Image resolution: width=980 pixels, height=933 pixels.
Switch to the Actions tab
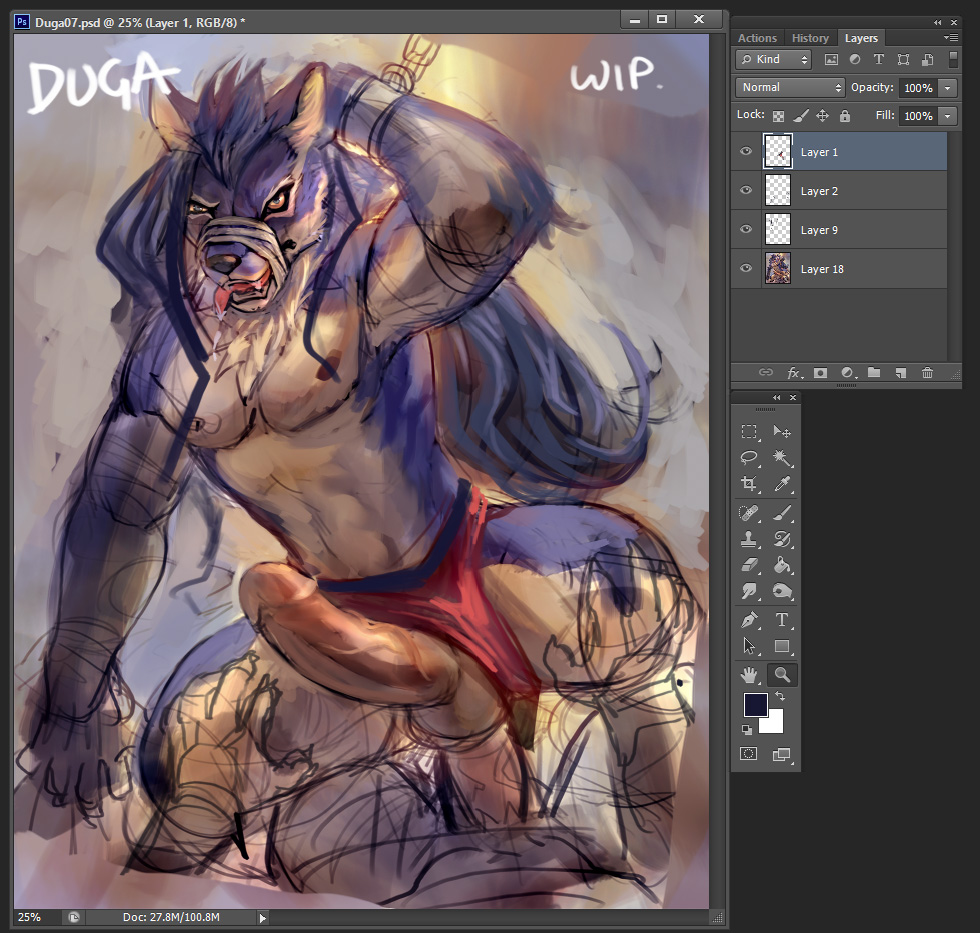(757, 38)
